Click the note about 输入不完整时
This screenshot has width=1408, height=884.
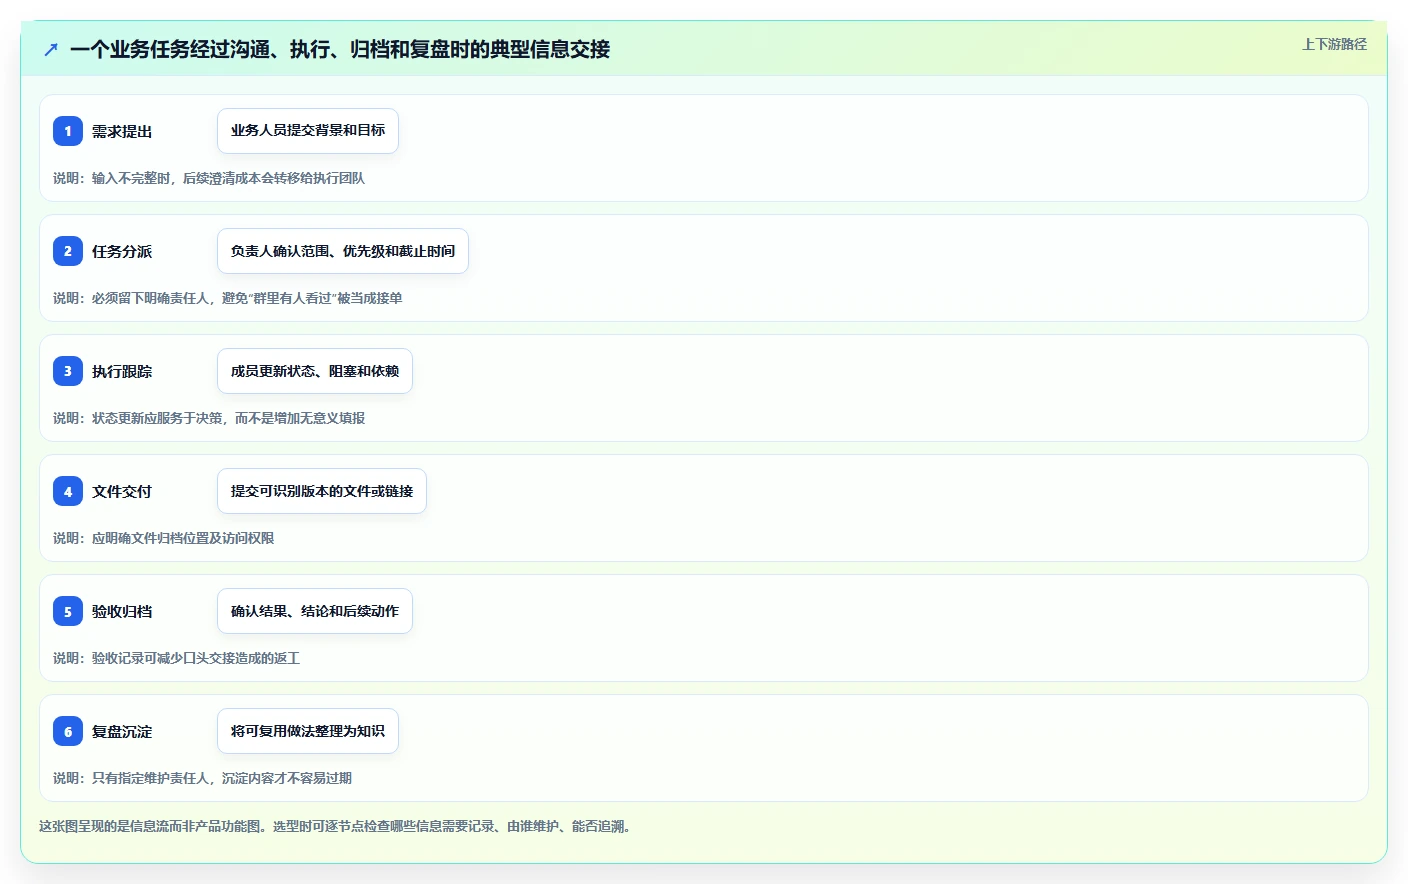click(209, 178)
